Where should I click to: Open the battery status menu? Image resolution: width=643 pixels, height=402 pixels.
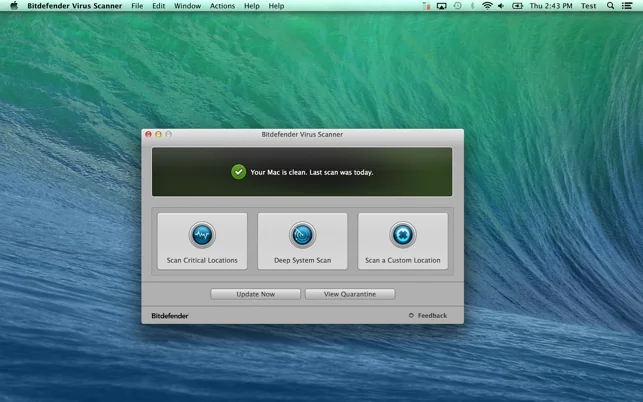pos(517,6)
